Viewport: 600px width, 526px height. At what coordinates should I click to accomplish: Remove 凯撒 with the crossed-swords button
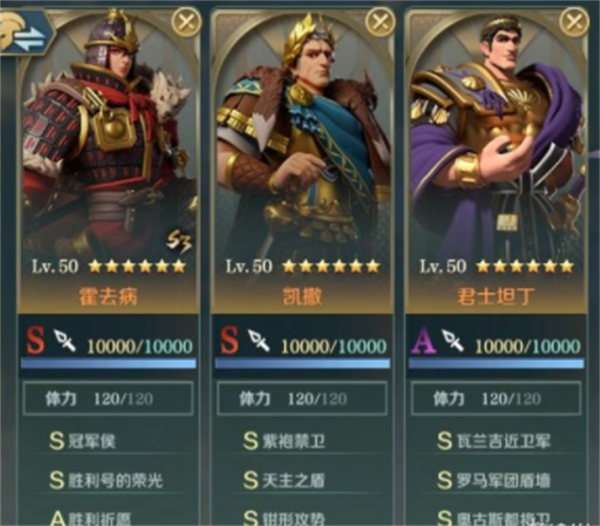[x=380, y=22]
